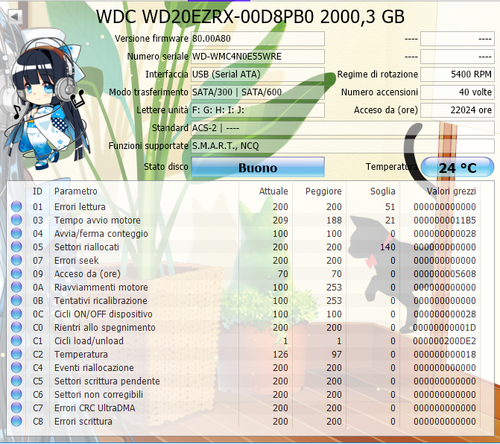Click the Lettere unità field
The width and height of the screenshot is (500, 444).
tap(258, 110)
